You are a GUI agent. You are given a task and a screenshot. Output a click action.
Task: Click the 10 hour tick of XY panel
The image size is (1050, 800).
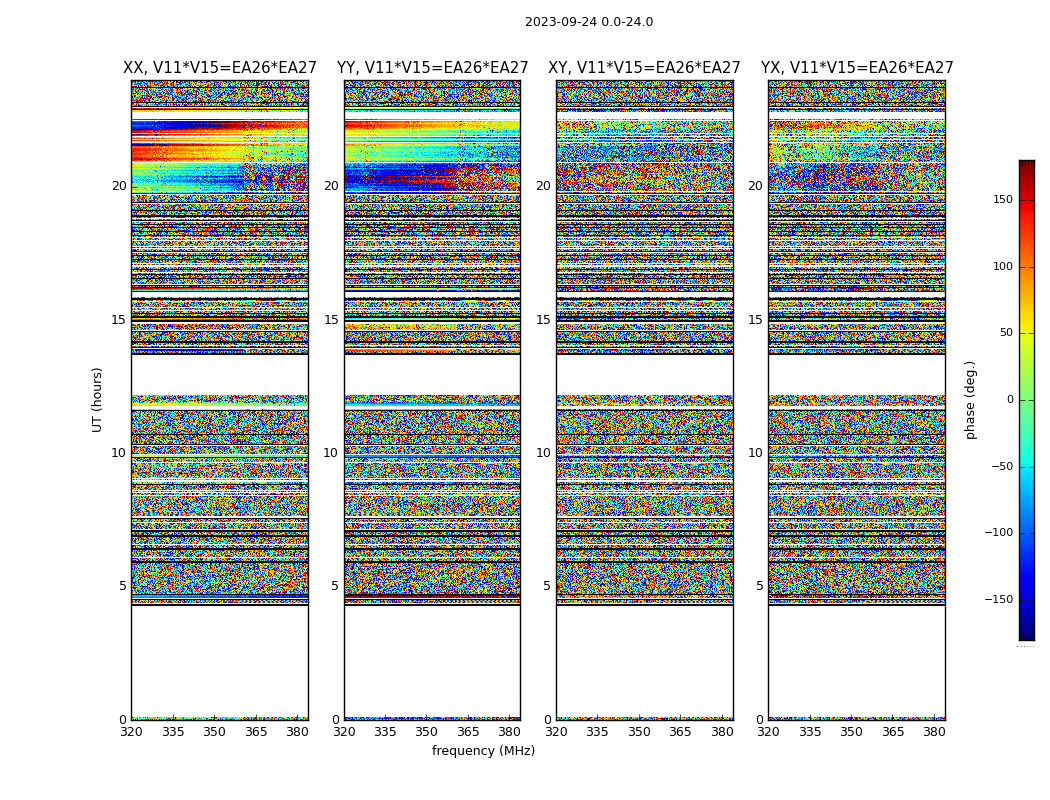(x=543, y=453)
